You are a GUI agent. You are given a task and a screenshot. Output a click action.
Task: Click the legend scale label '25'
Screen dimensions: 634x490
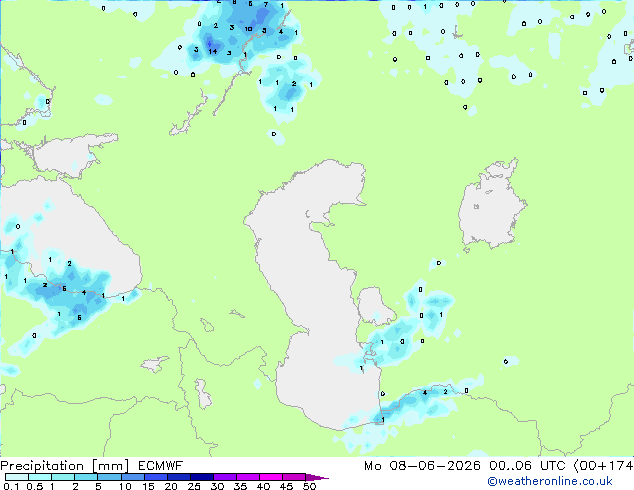pyautogui.click(x=194, y=486)
